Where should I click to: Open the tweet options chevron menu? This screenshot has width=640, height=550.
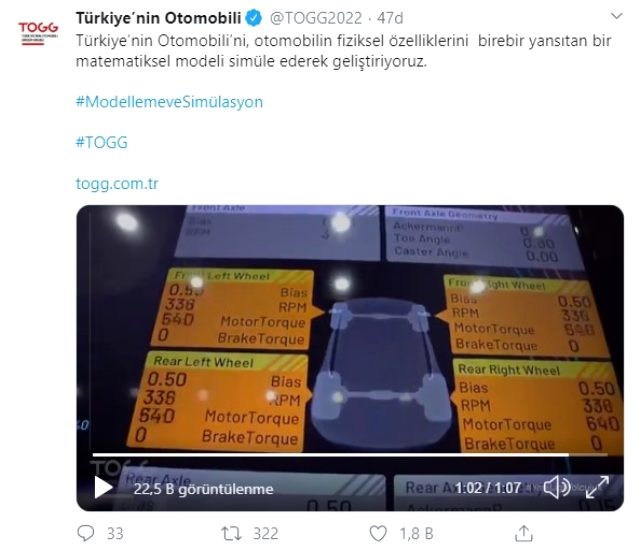(x=616, y=16)
